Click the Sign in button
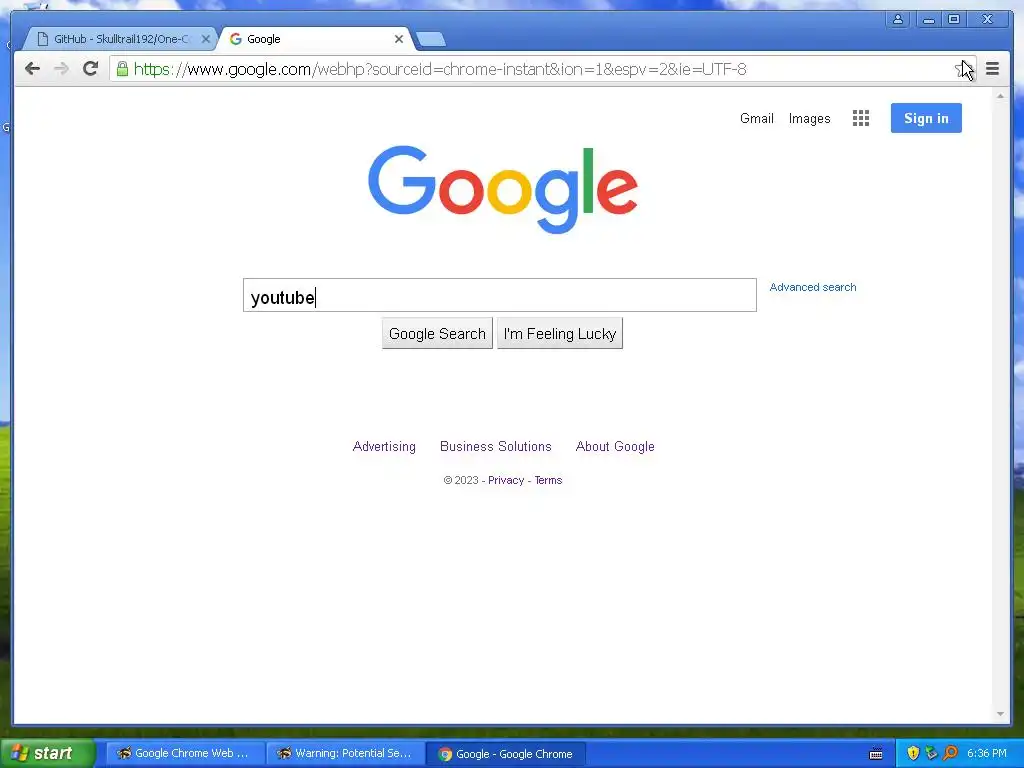This screenshot has width=1024, height=768. (926, 118)
